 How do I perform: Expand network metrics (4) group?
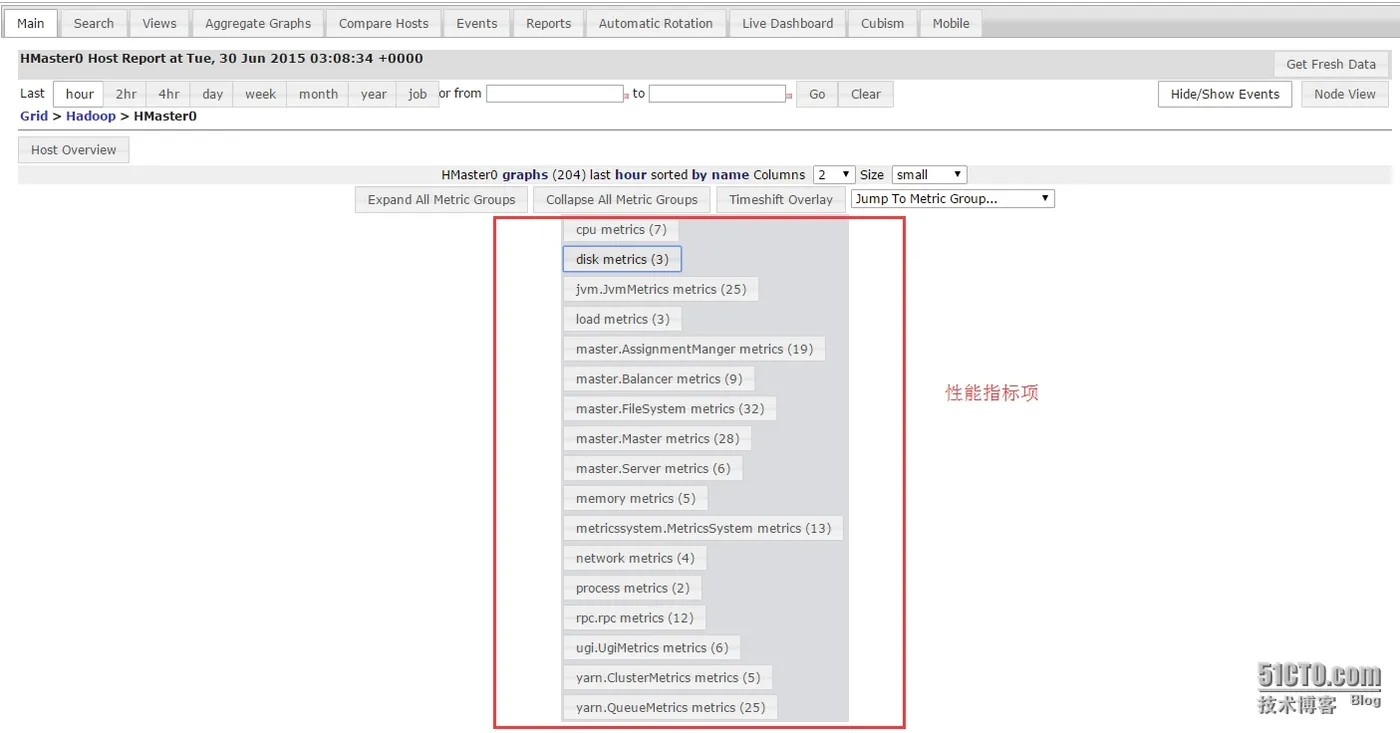635,558
